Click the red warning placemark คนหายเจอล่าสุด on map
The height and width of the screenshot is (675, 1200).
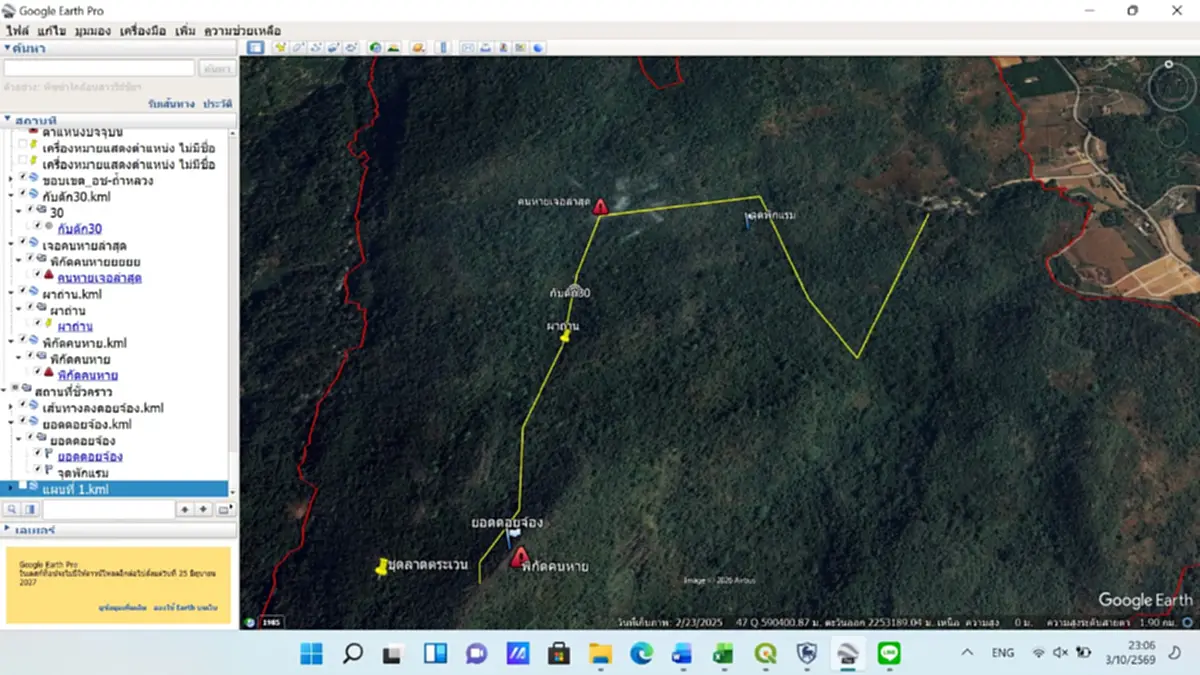coord(600,207)
